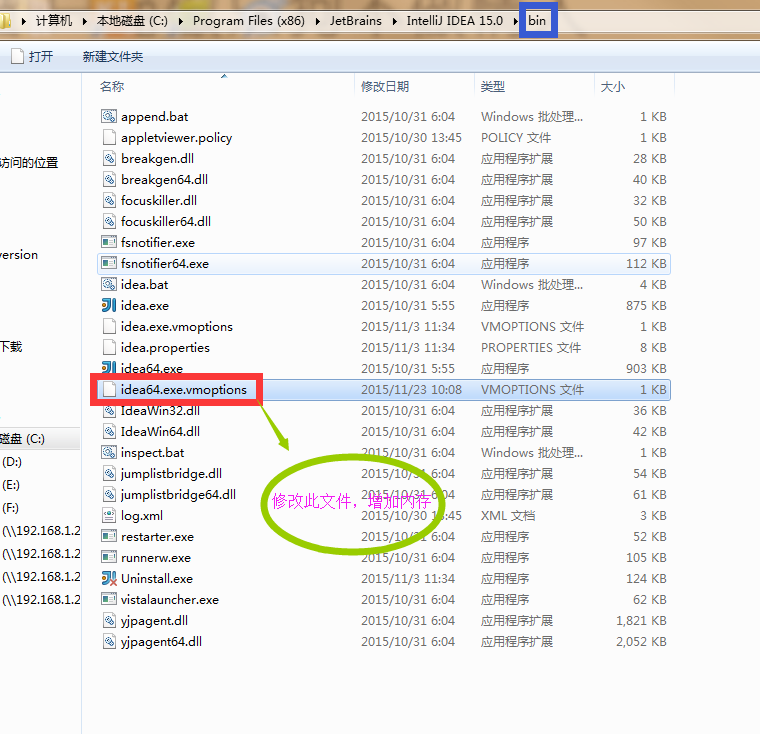Click the inspect.bat file icon

pos(109,452)
